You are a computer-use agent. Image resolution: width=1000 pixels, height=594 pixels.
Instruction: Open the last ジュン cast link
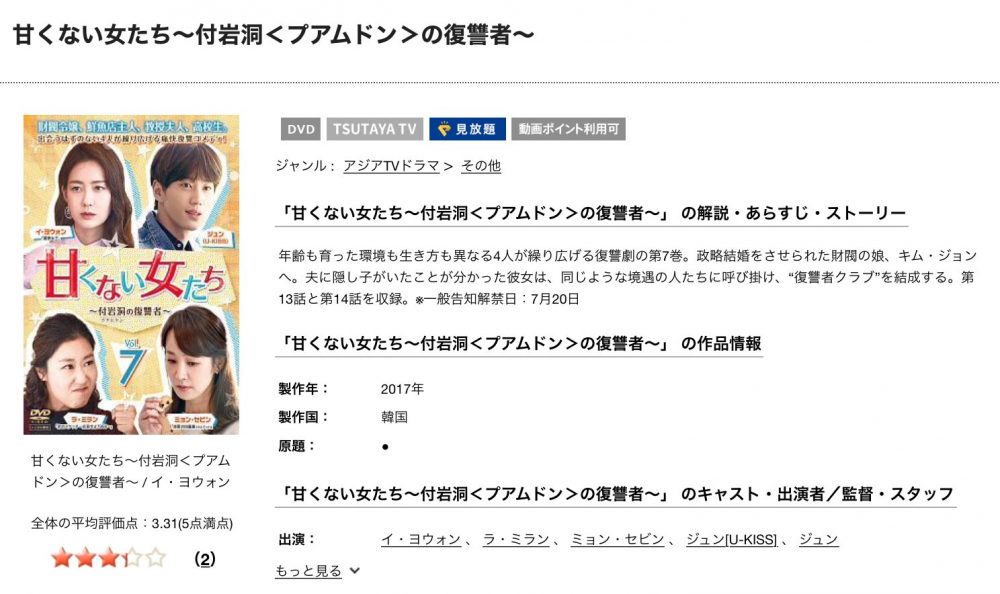point(819,540)
